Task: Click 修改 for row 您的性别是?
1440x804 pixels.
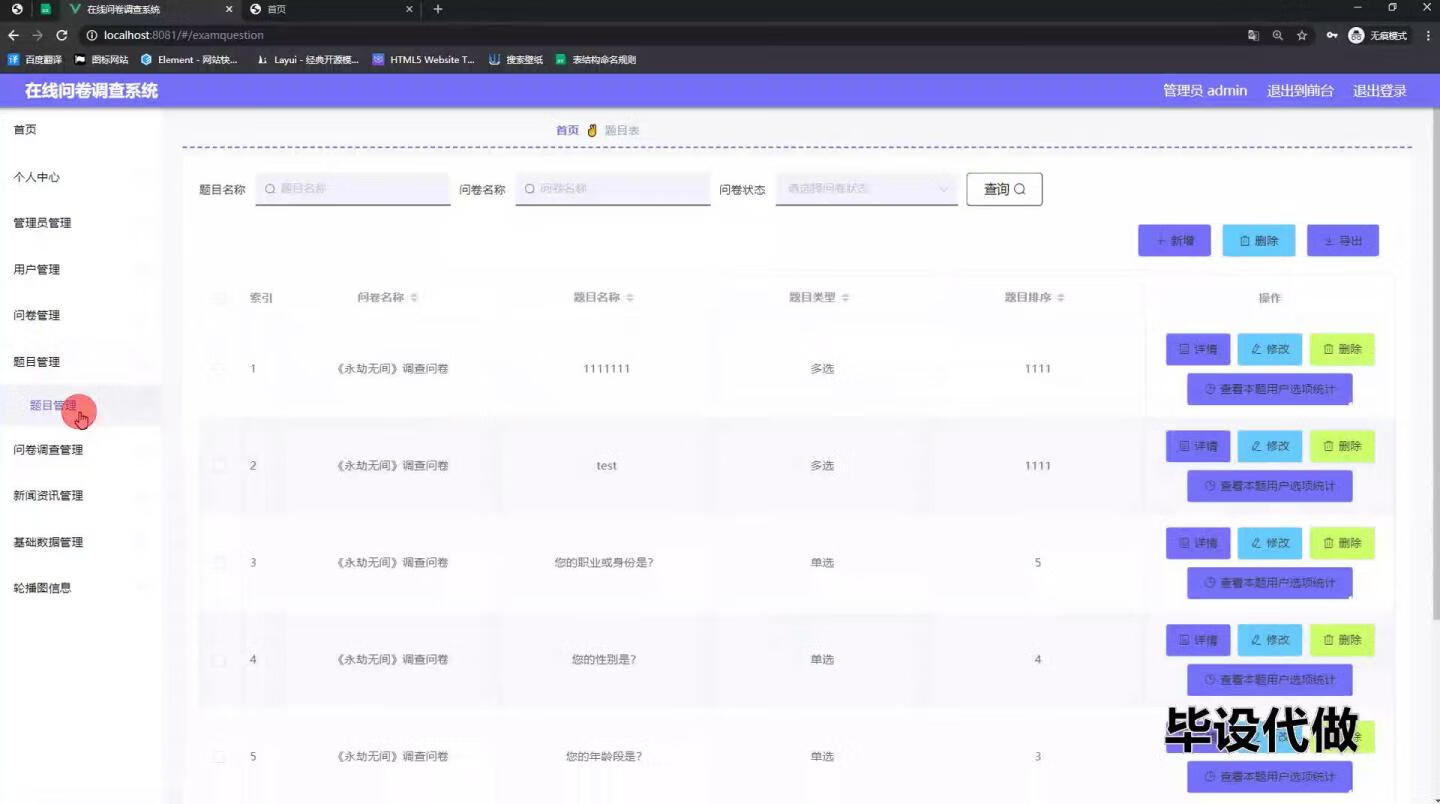Action: [1270, 640]
